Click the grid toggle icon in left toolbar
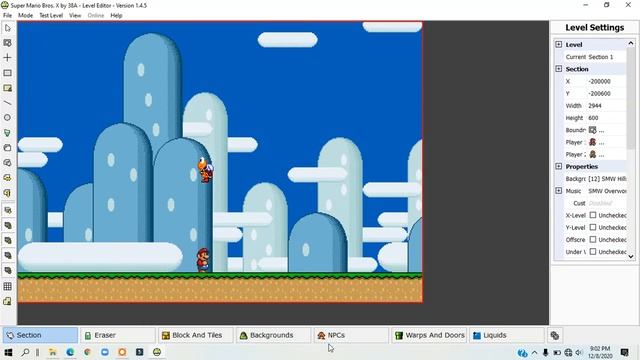This screenshot has width=640, height=360. [x=7, y=286]
